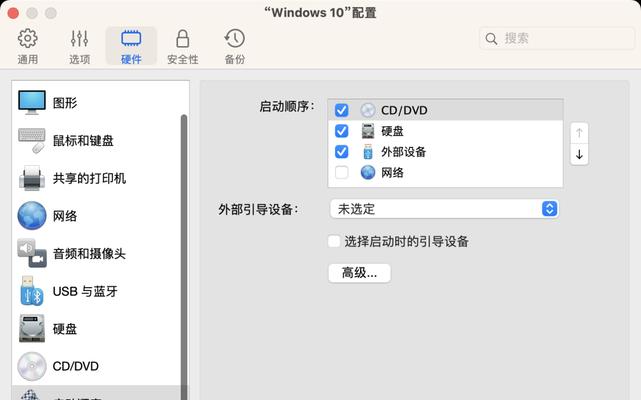Select 外部设备 label in boot order list
Image resolution: width=641 pixels, height=400 pixels.
pyautogui.click(x=403, y=152)
